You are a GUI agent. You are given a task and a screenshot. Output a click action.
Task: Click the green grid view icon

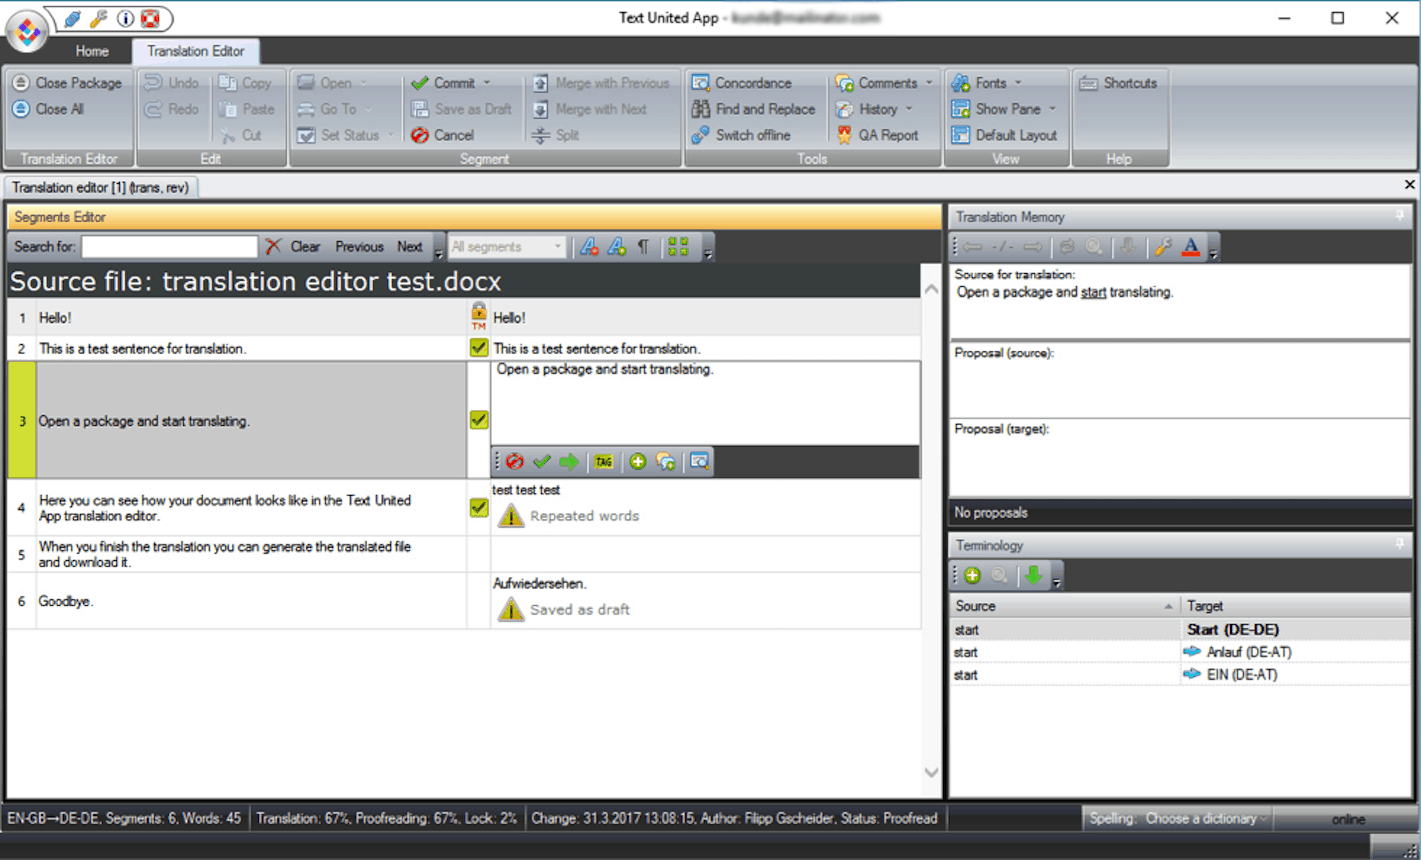pyautogui.click(x=678, y=246)
